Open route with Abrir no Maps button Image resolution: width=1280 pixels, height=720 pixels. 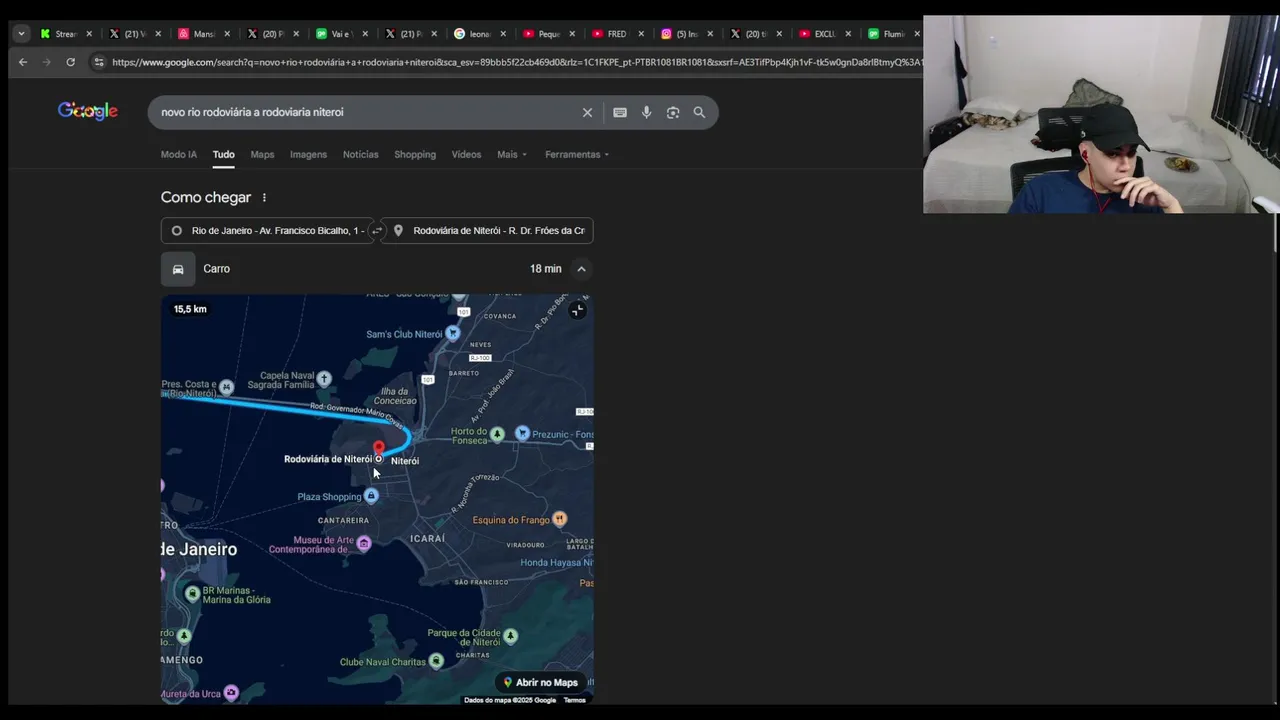pyautogui.click(x=540, y=682)
